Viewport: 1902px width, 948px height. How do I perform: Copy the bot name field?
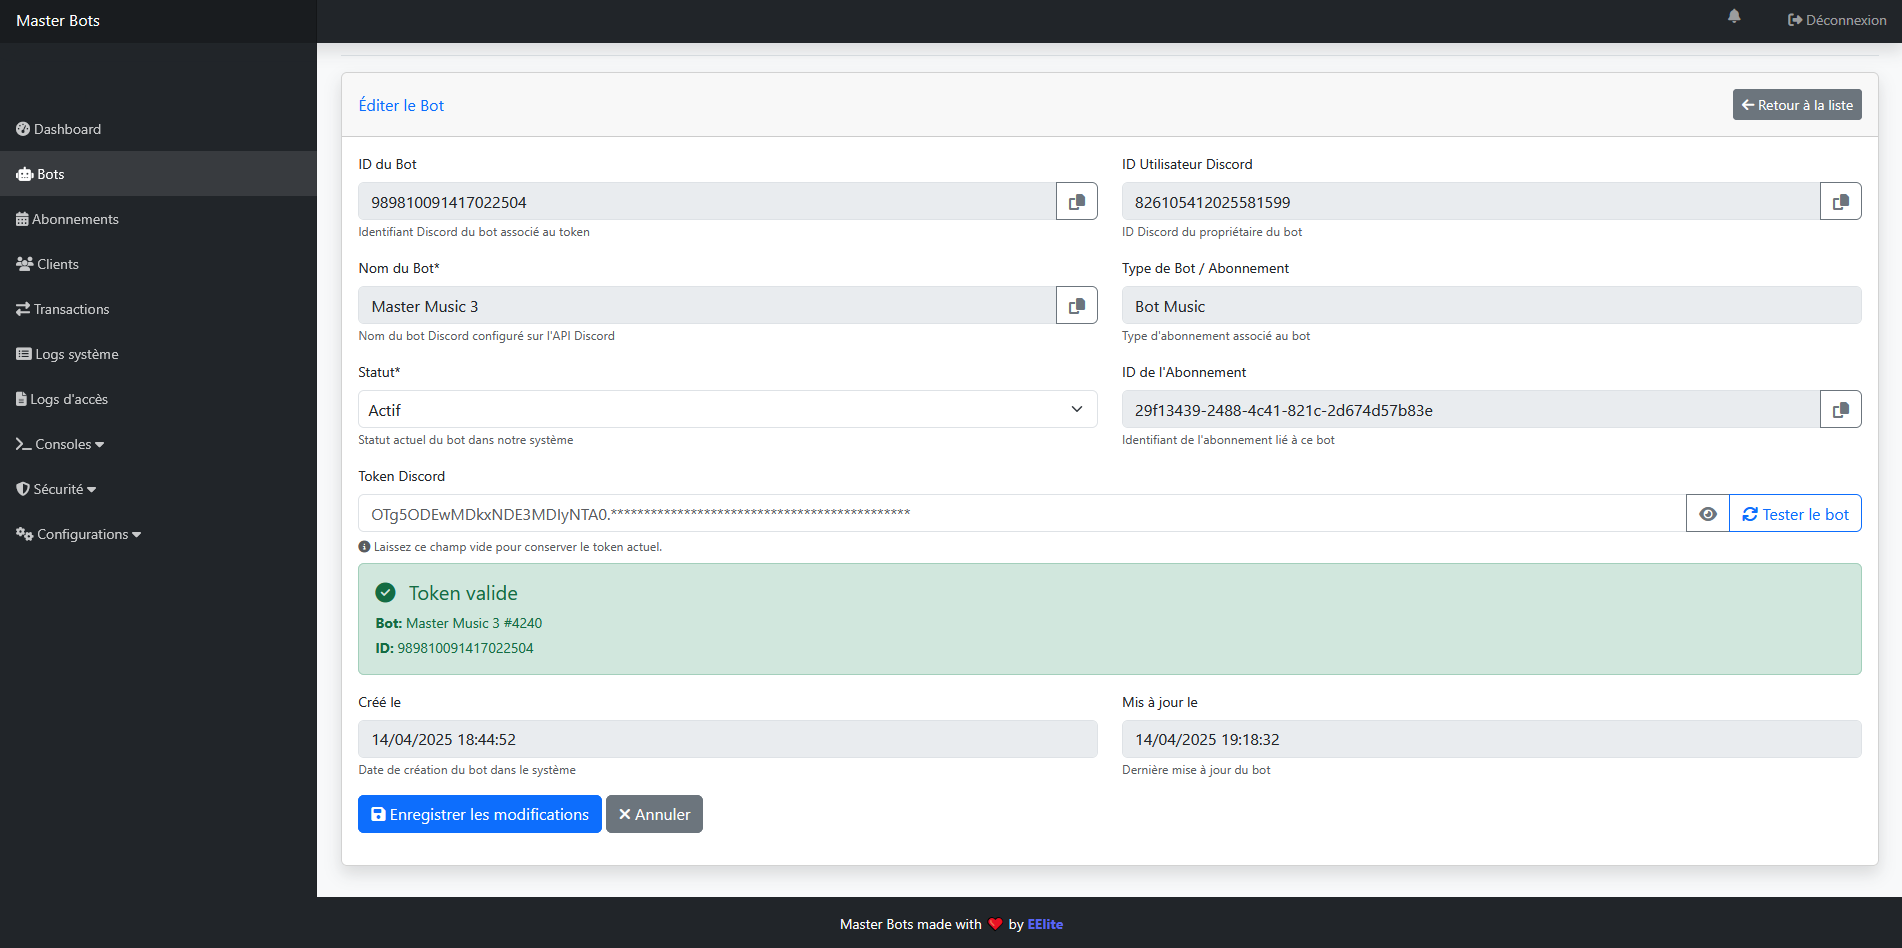(x=1076, y=305)
